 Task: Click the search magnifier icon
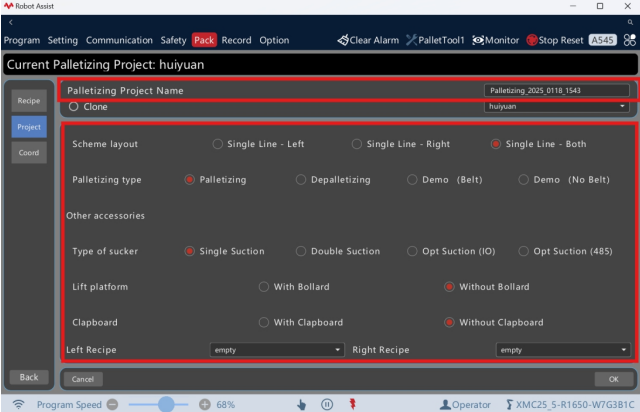[630, 22]
